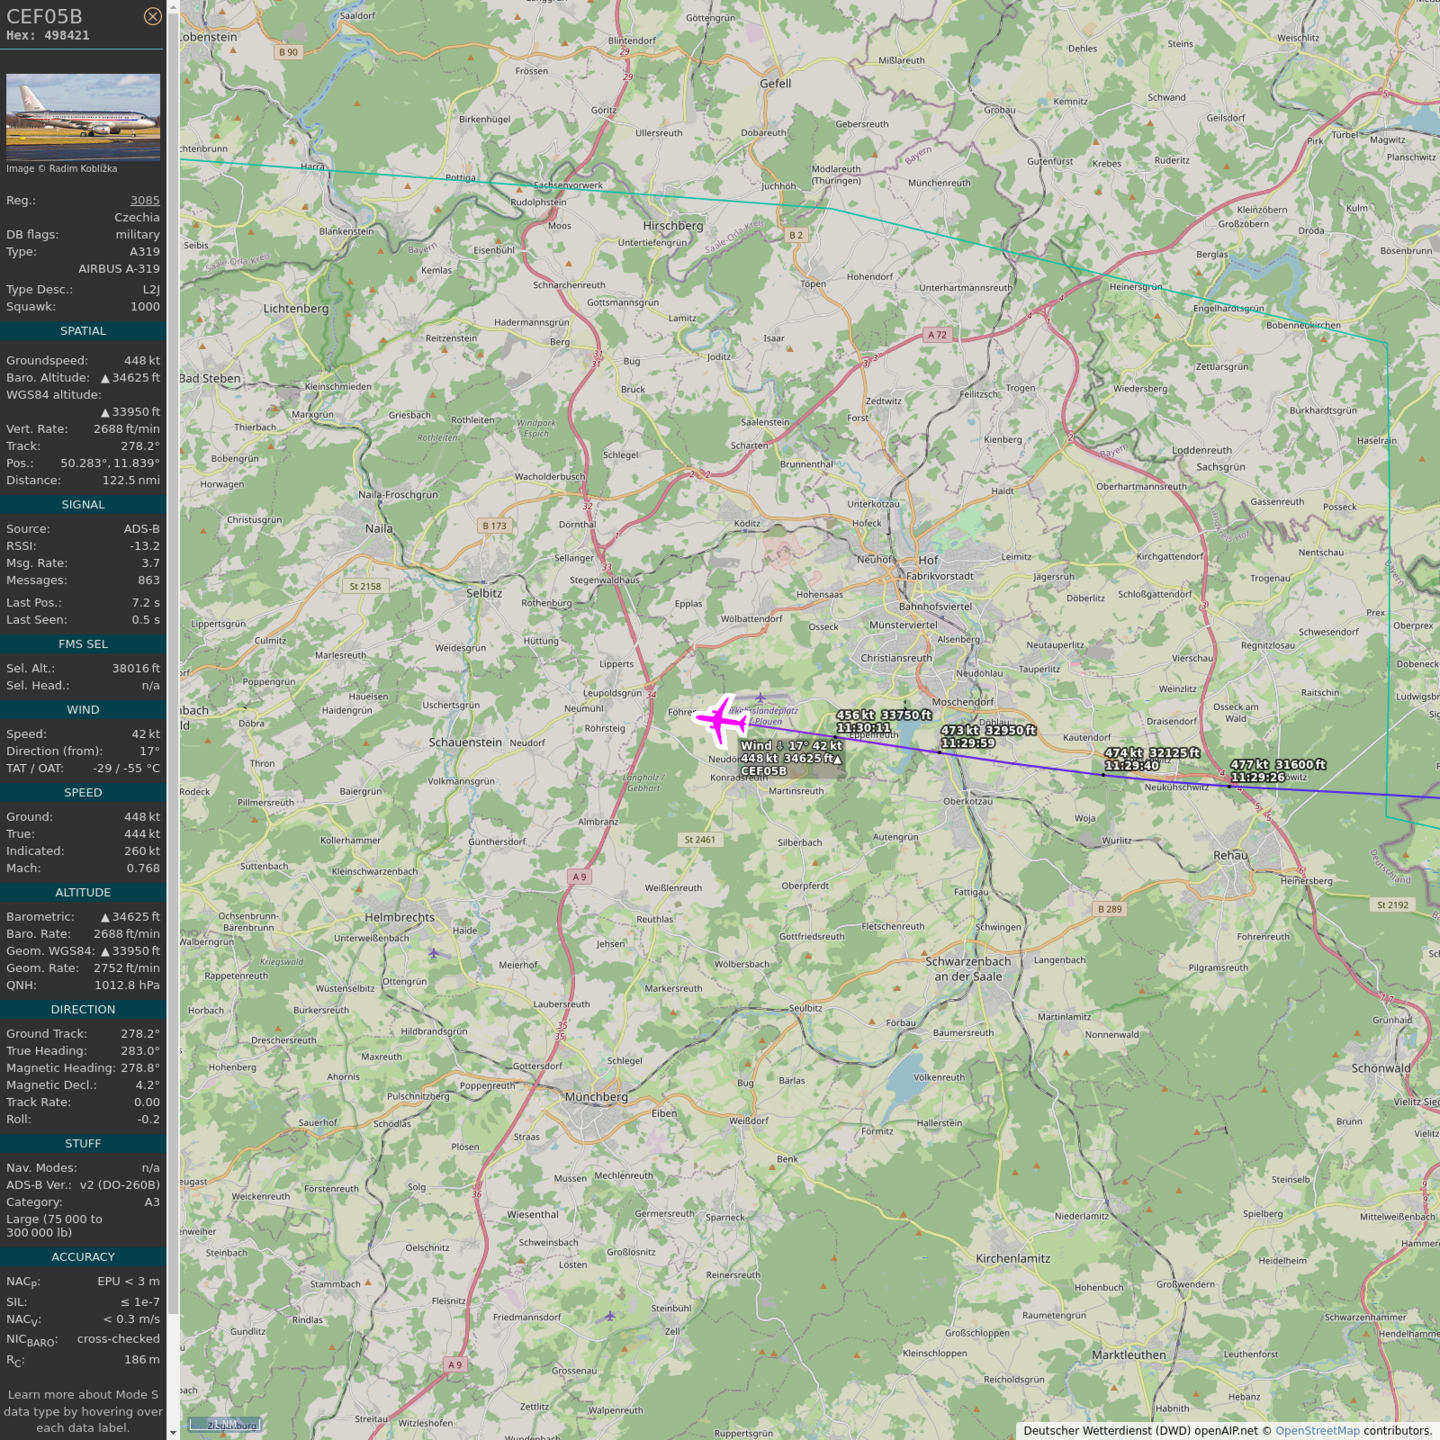Click the A 72 motorway shield on map
The height and width of the screenshot is (1440, 1440).
click(936, 335)
